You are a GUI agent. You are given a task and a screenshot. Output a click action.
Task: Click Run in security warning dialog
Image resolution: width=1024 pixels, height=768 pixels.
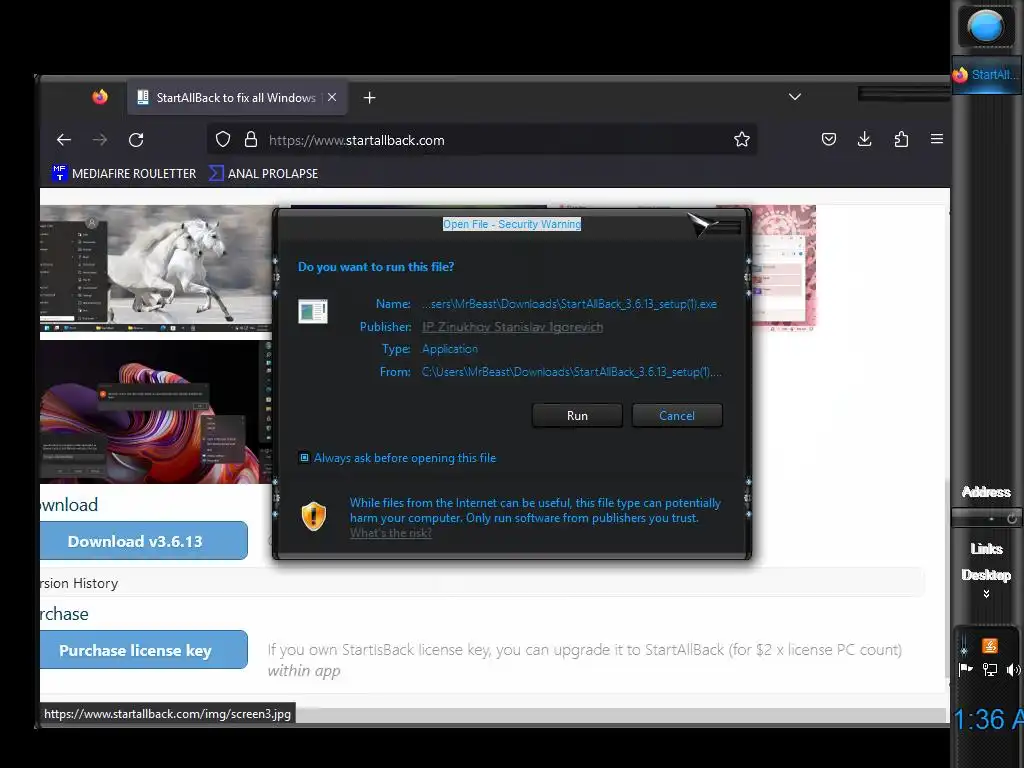577,415
